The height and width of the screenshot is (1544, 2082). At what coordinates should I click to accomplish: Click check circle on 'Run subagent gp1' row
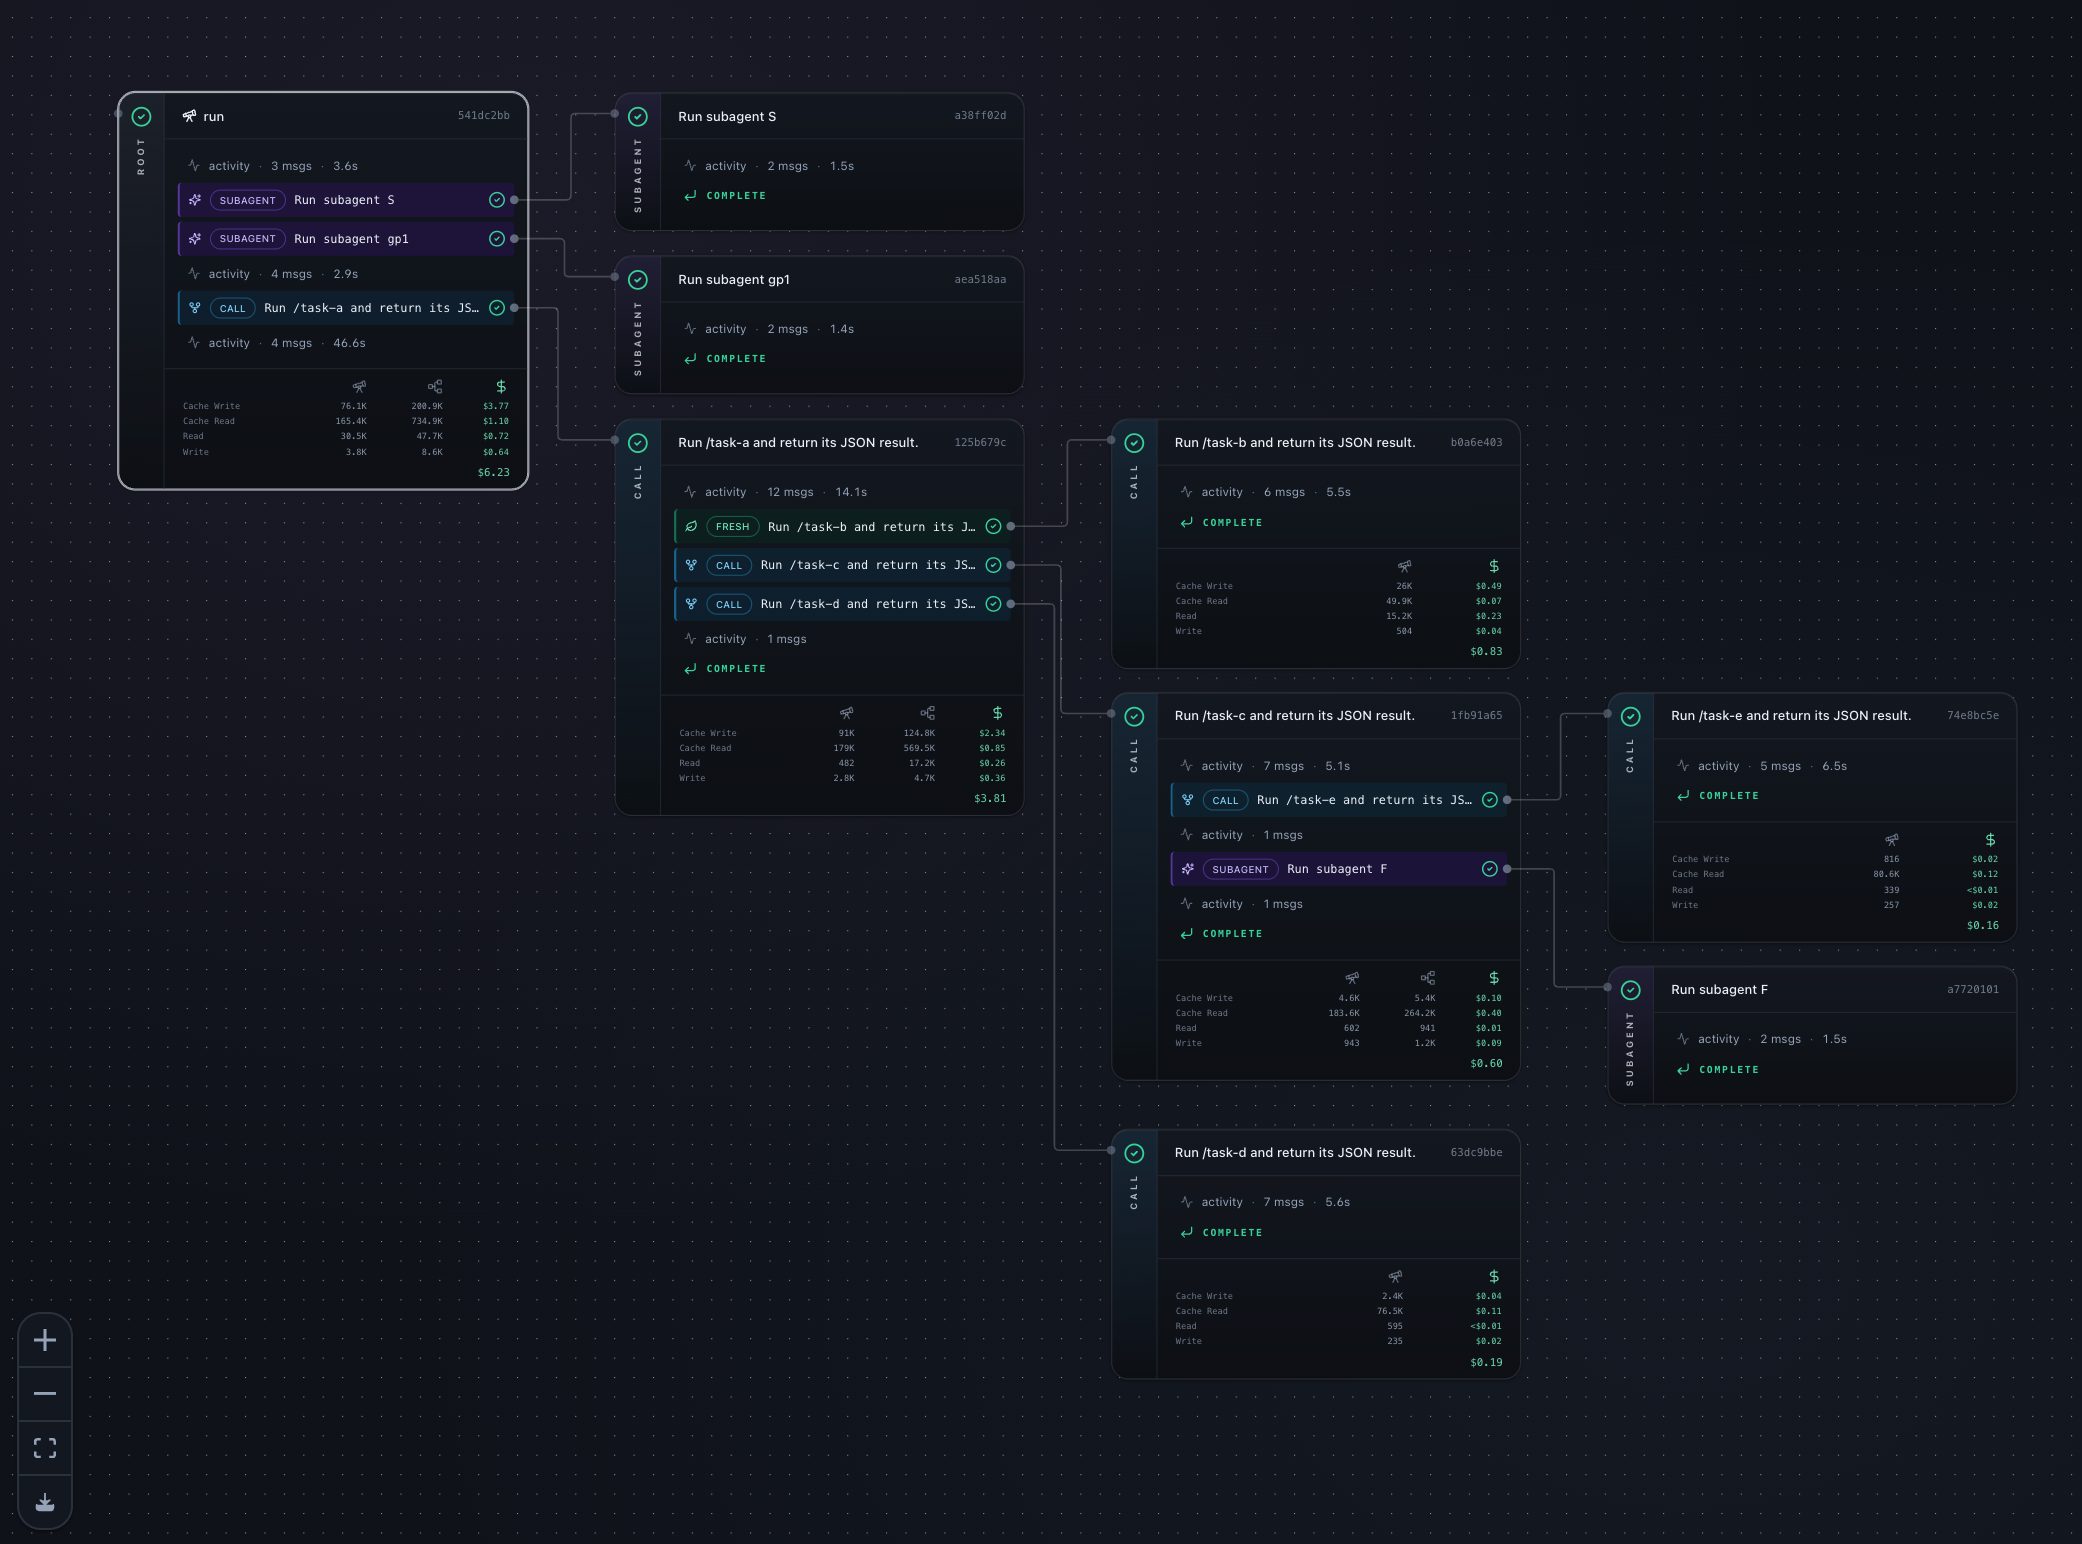[497, 239]
